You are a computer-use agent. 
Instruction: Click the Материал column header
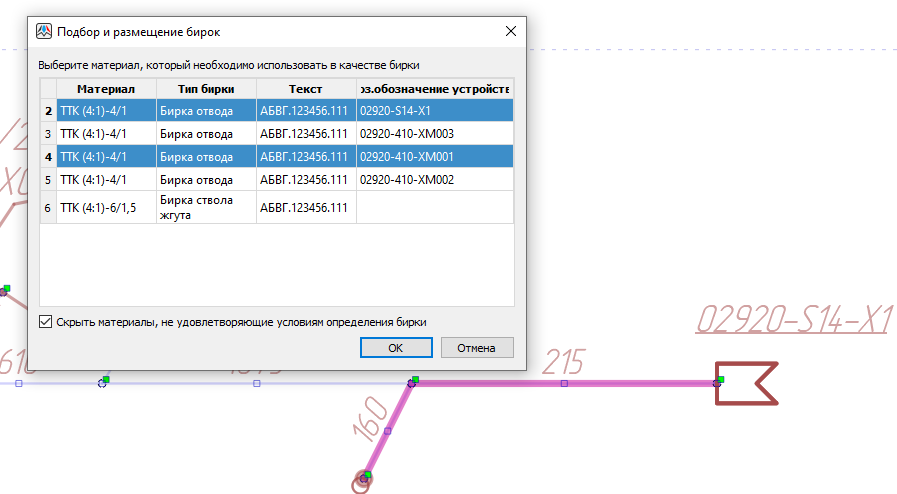coord(106,88)
